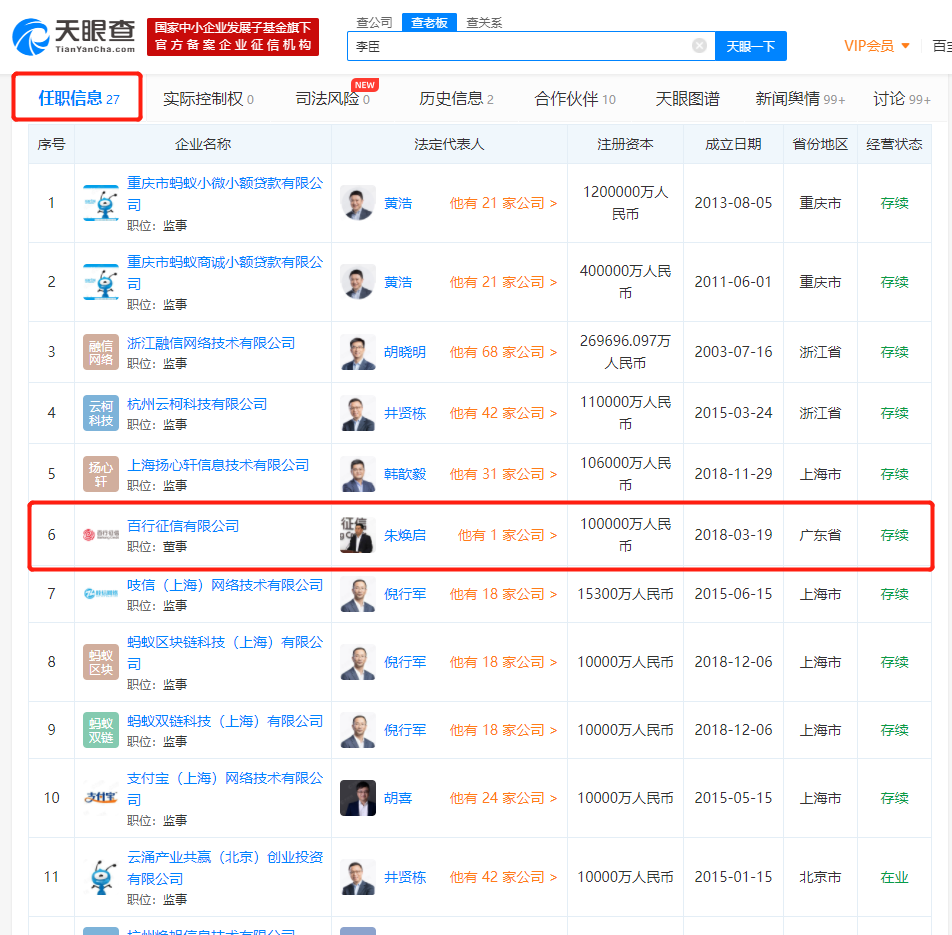Click the 融信网络 company logo
The width and height of the screenshot is (952, 935).
[101, 352]
